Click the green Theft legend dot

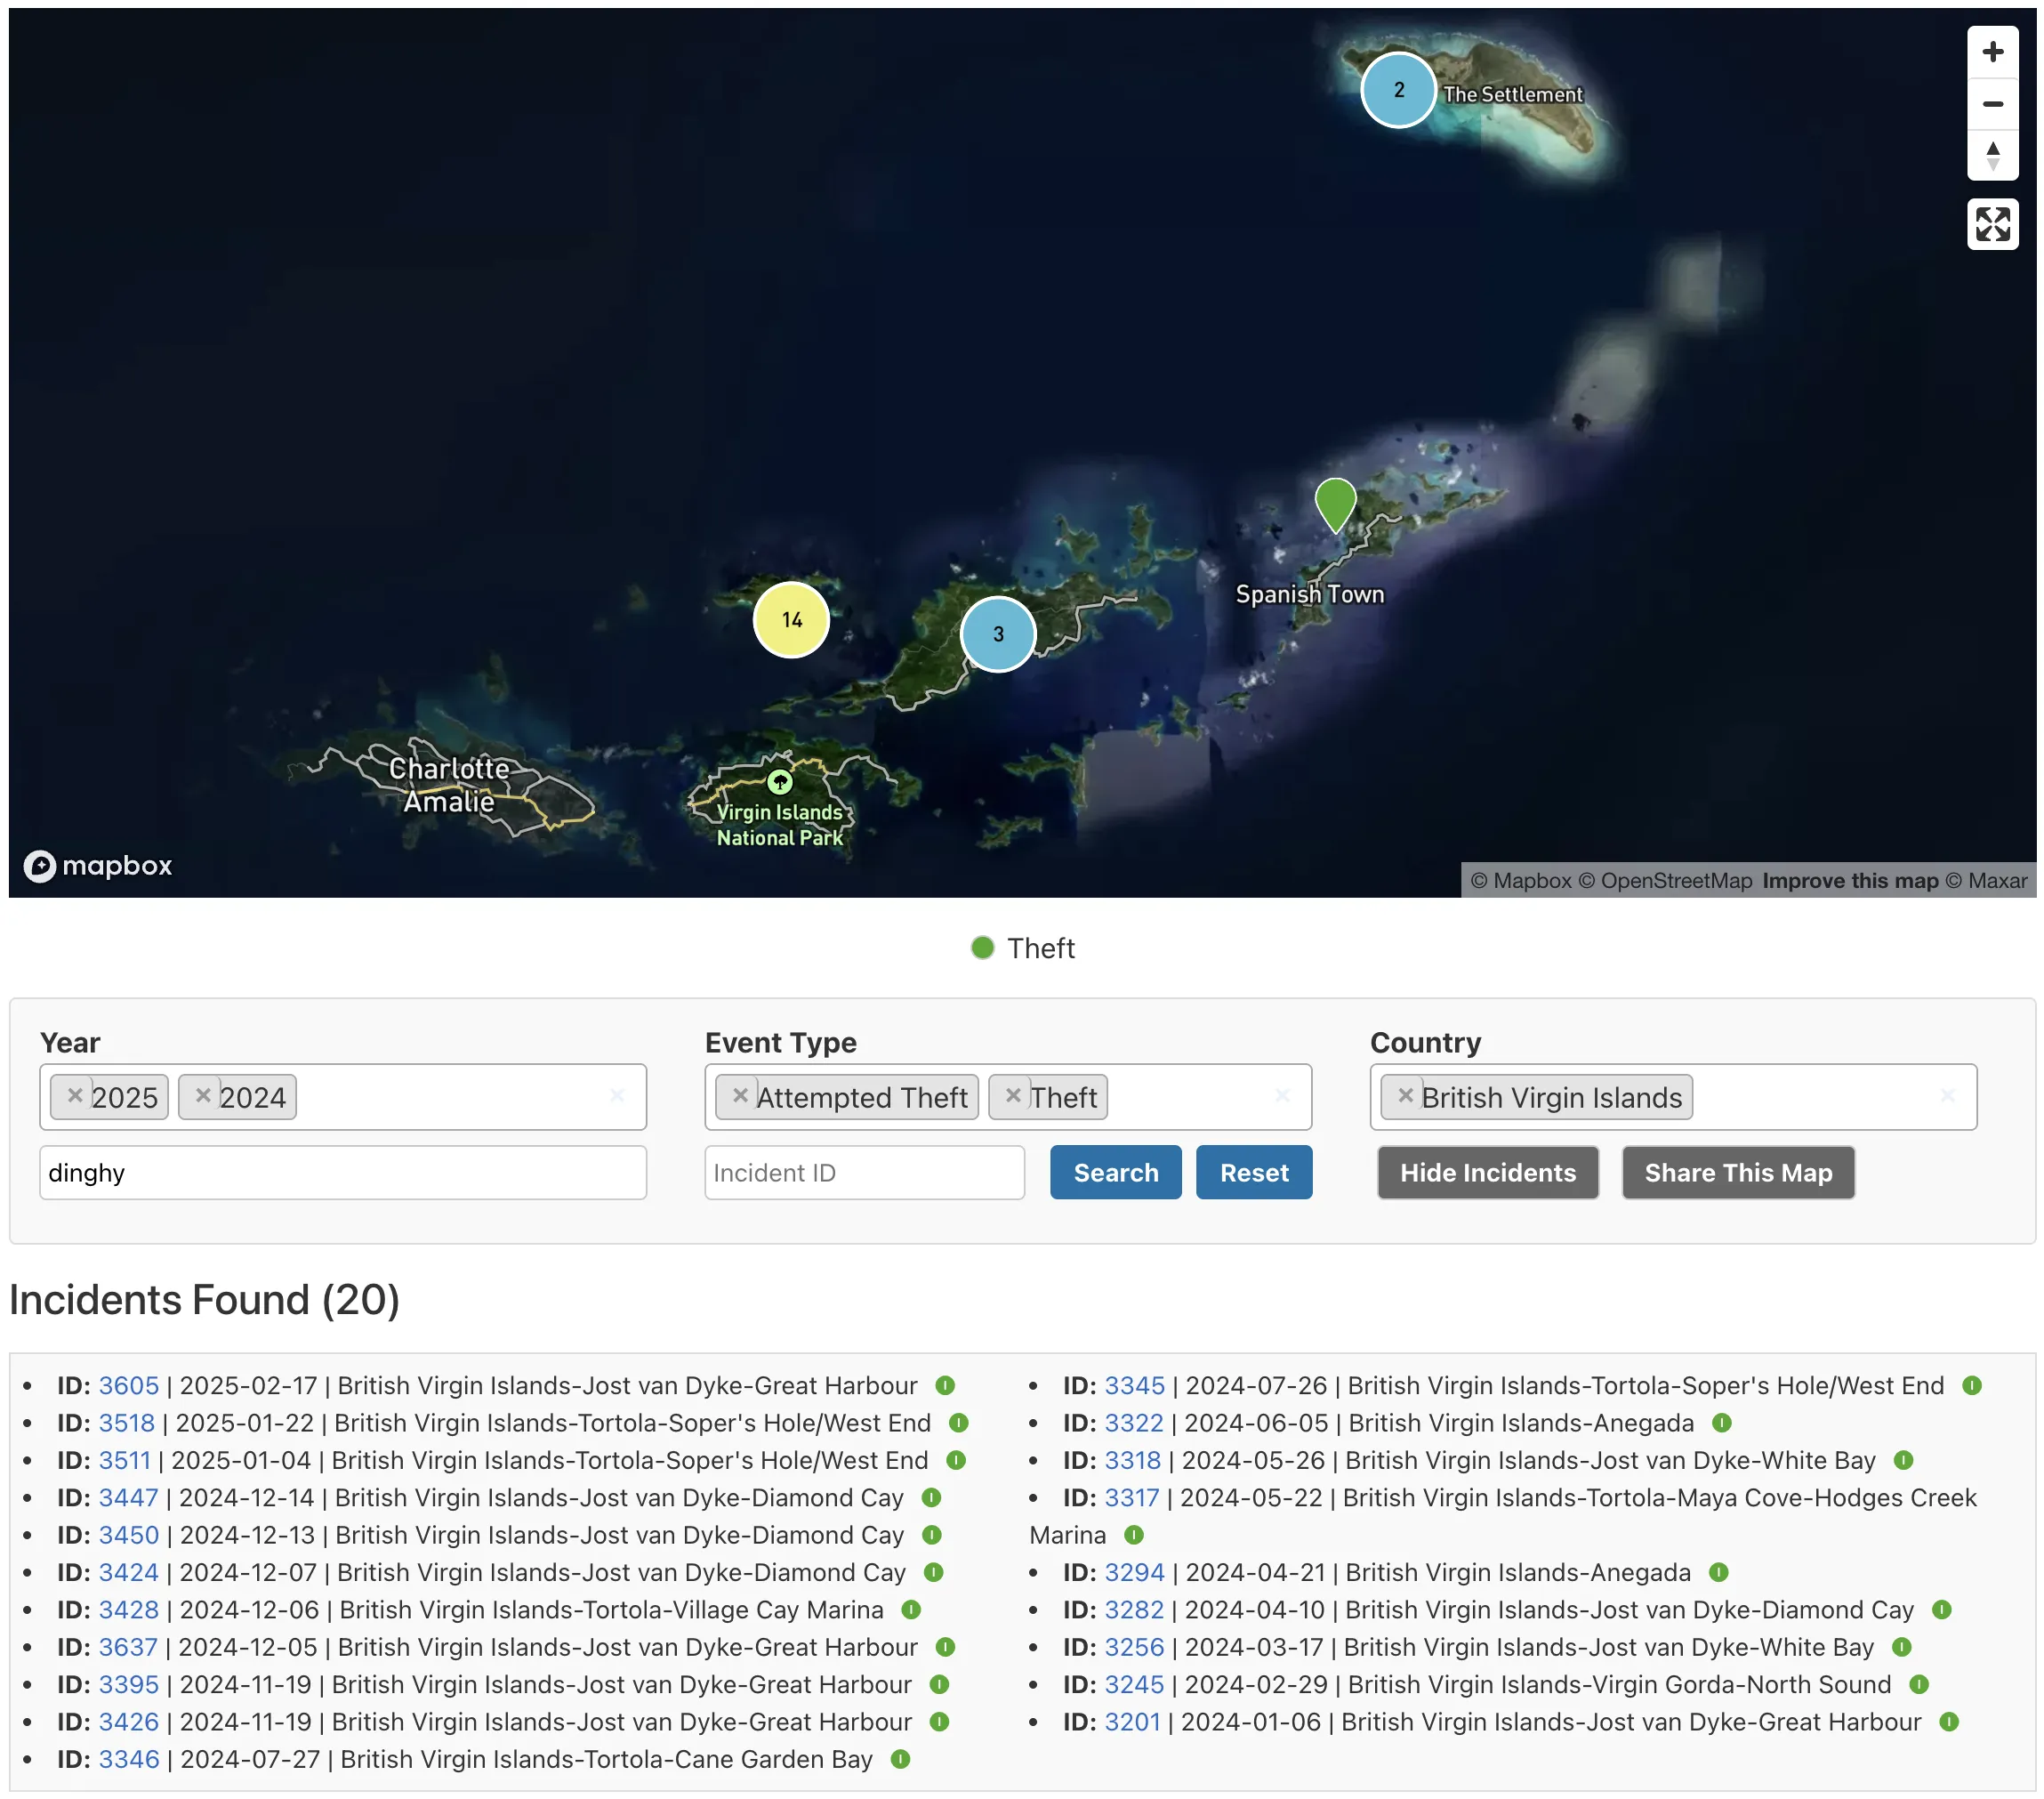point(983,947)
